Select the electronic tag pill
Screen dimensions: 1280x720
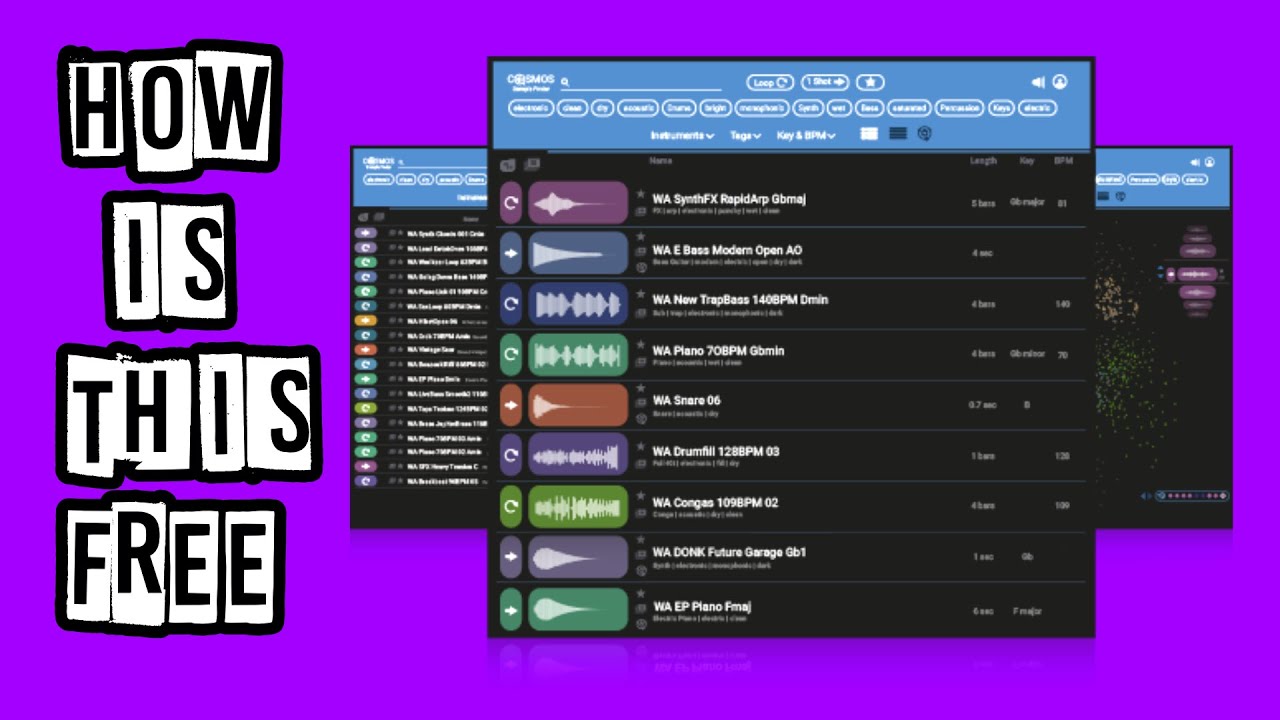coord(531,108)
